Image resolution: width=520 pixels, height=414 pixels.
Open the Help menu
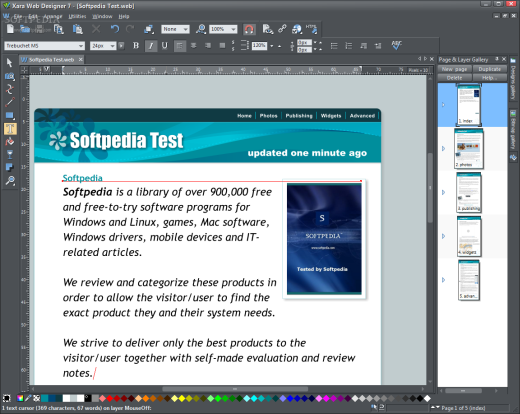coord(124,16)
